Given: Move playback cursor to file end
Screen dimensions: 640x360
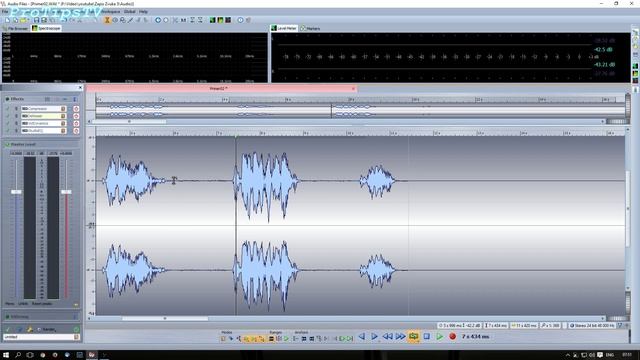Looking at the screenshot, I should click(x=374, y=337).
